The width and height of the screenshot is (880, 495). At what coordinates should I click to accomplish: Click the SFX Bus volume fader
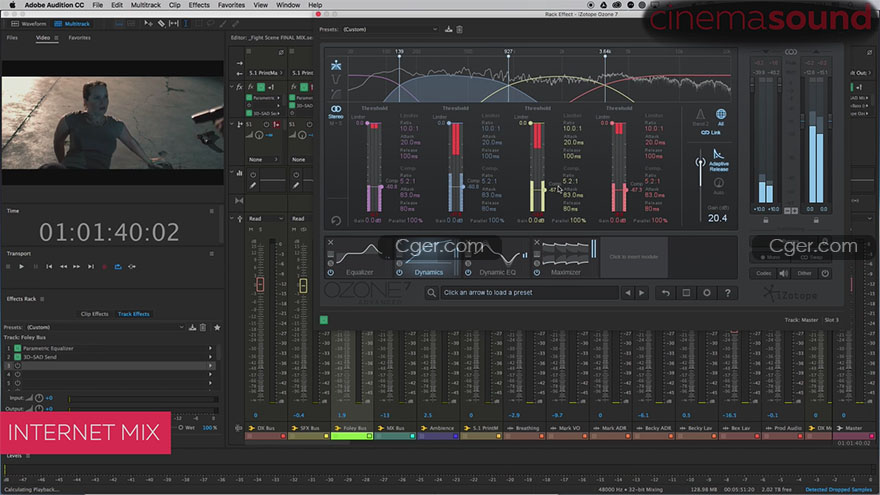click(303, 285)
